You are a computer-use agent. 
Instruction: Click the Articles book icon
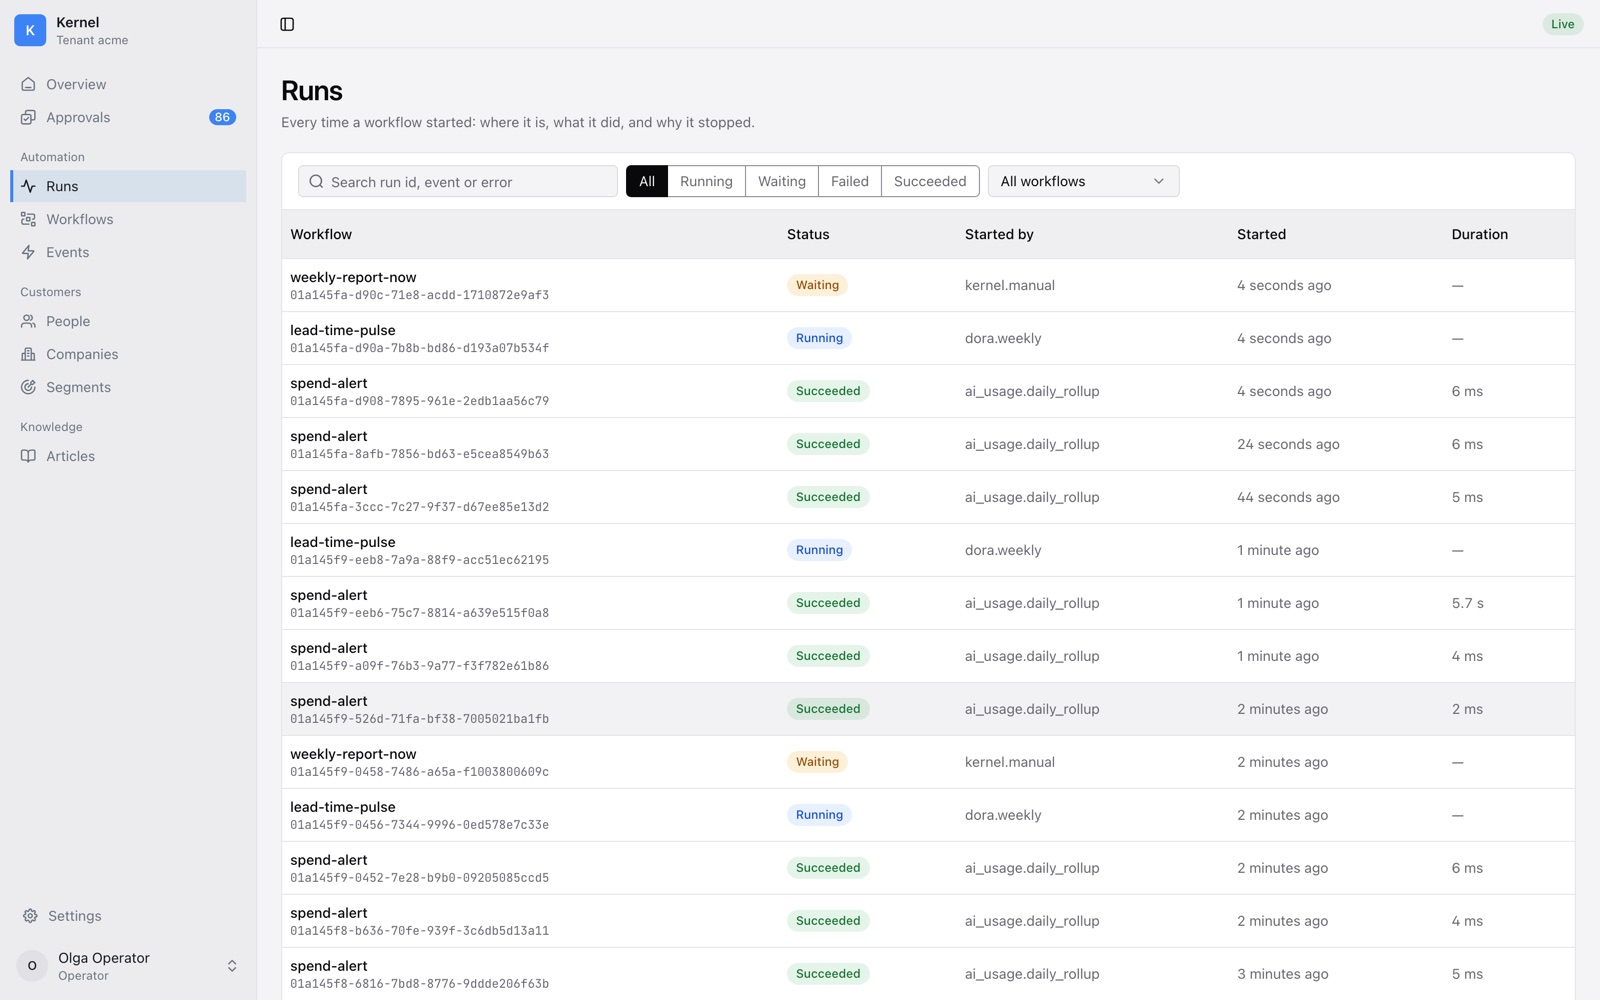tap(28, 456)
